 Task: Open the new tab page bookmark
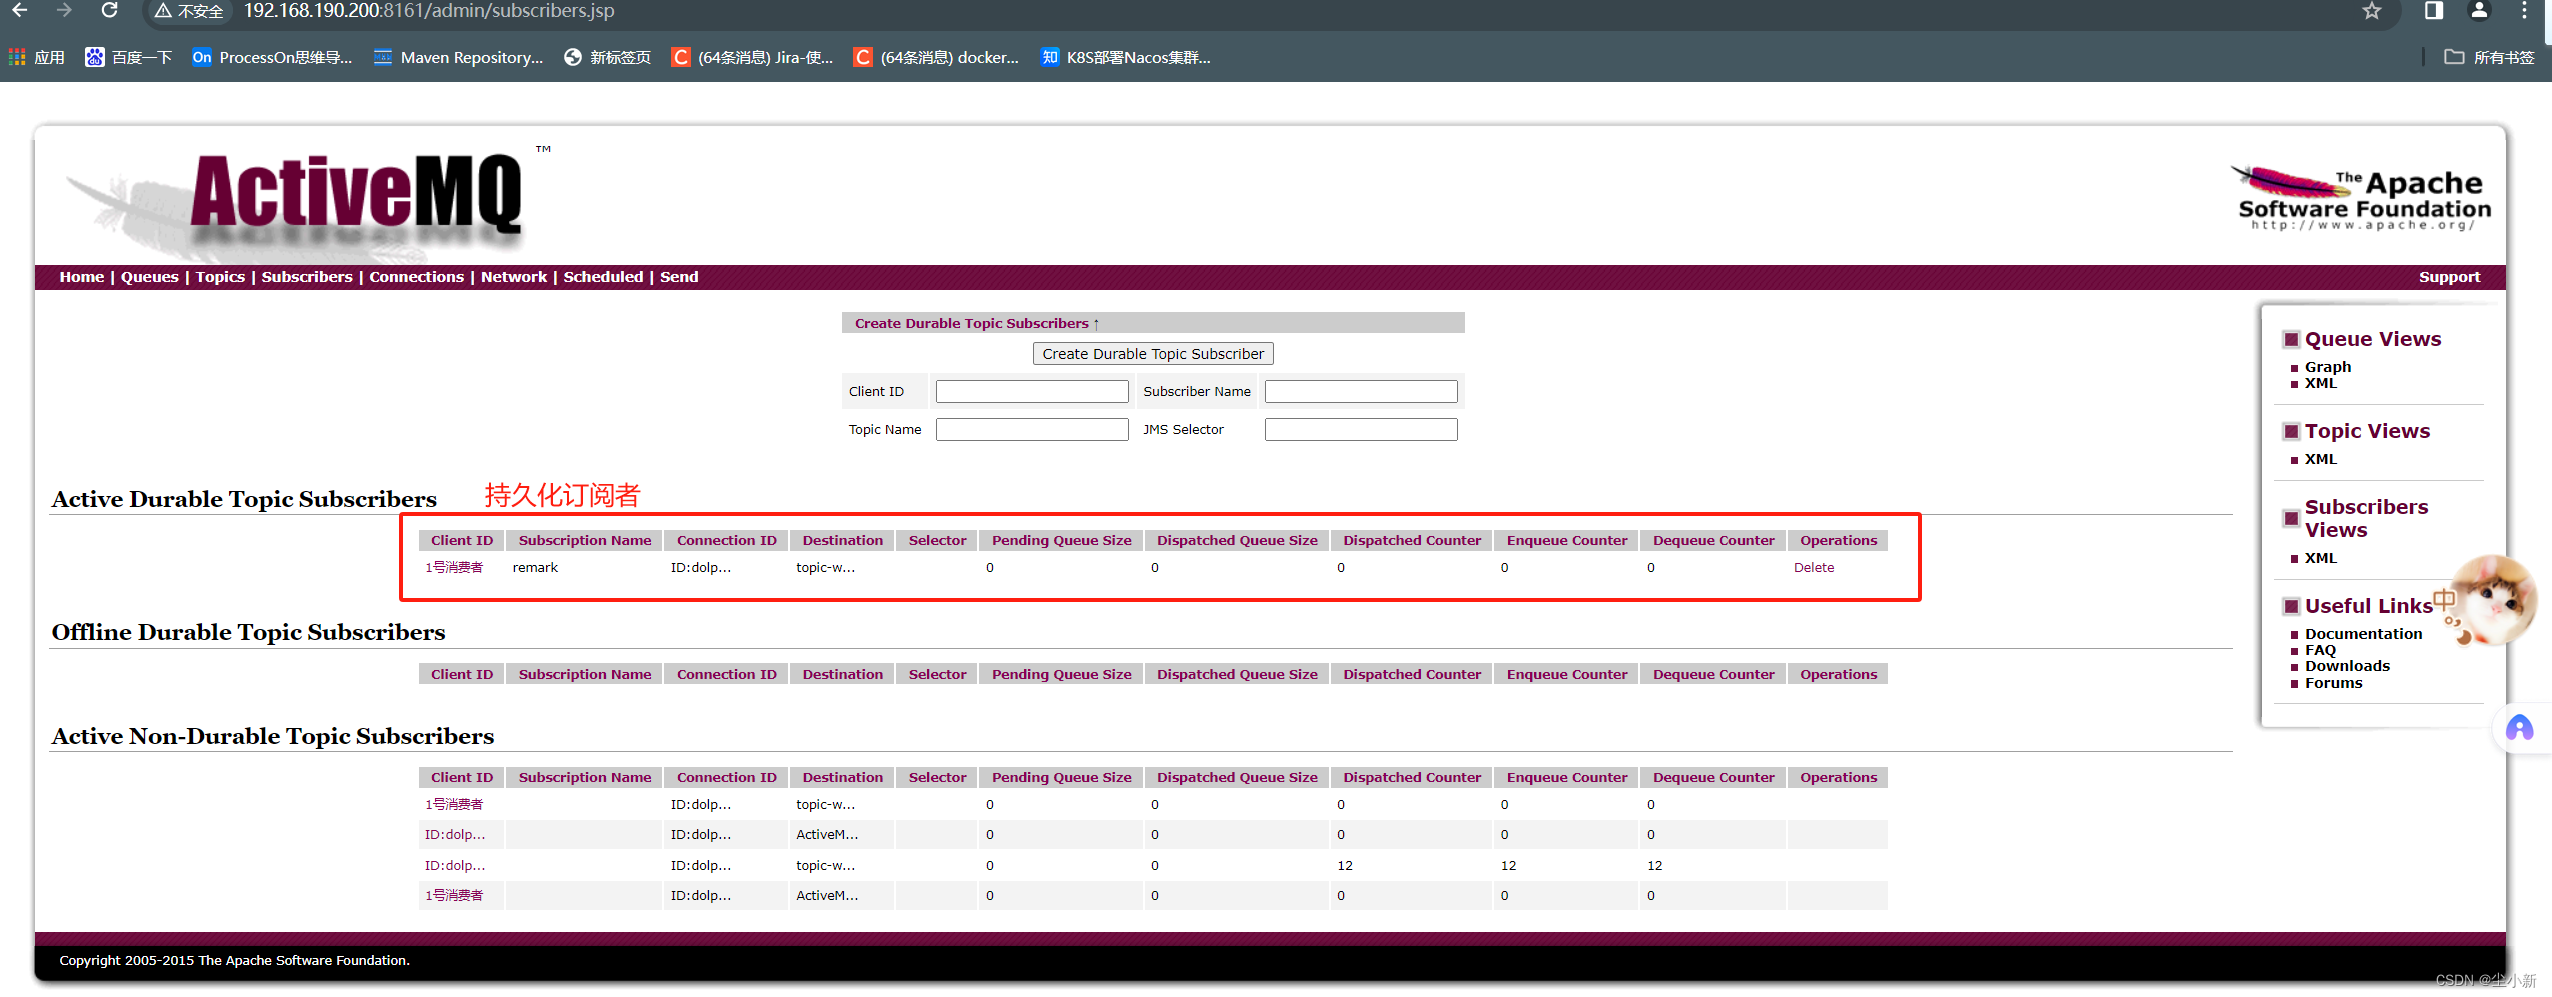point(608,57)
